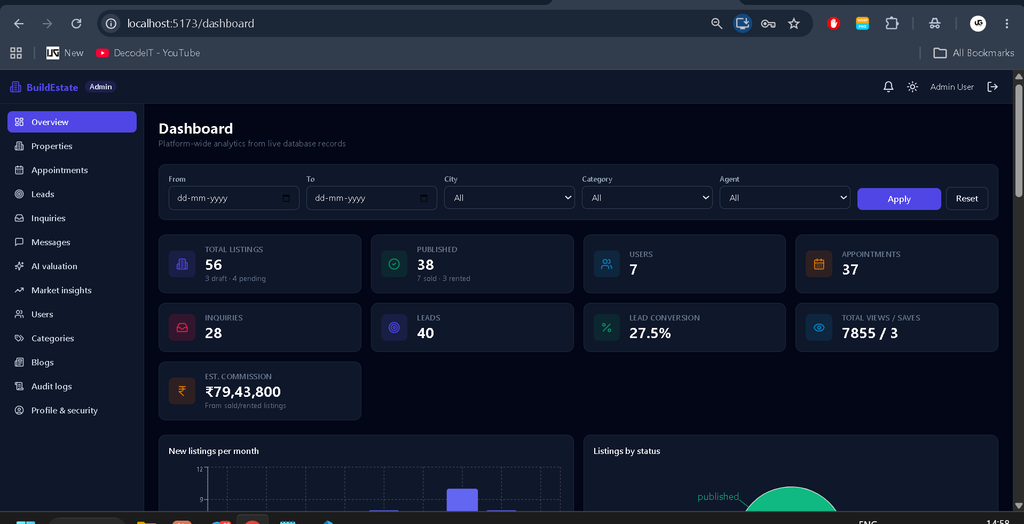Click the Published checkmark icon
Screen dimensions: 1024x524
tap(394, 264)
